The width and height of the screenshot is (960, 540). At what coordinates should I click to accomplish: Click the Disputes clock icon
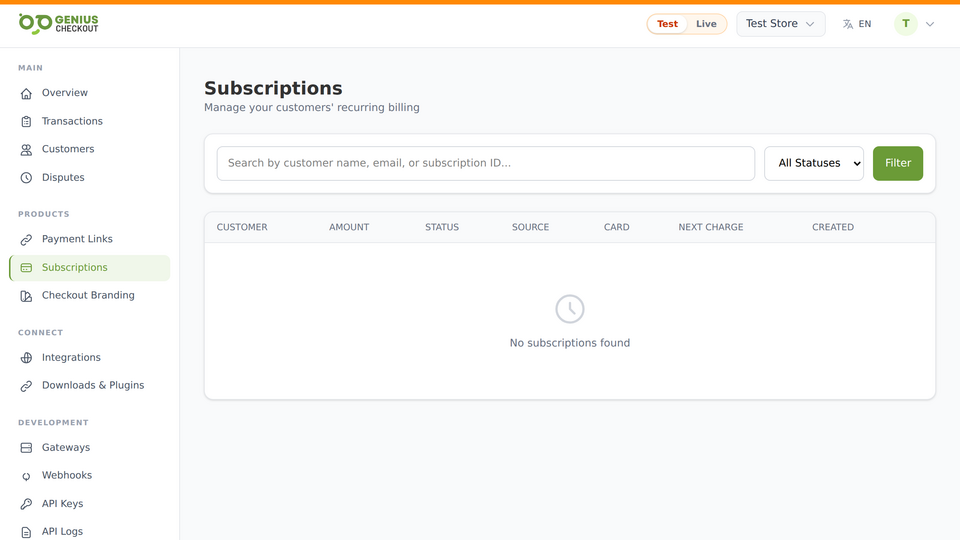pos(26,178)
